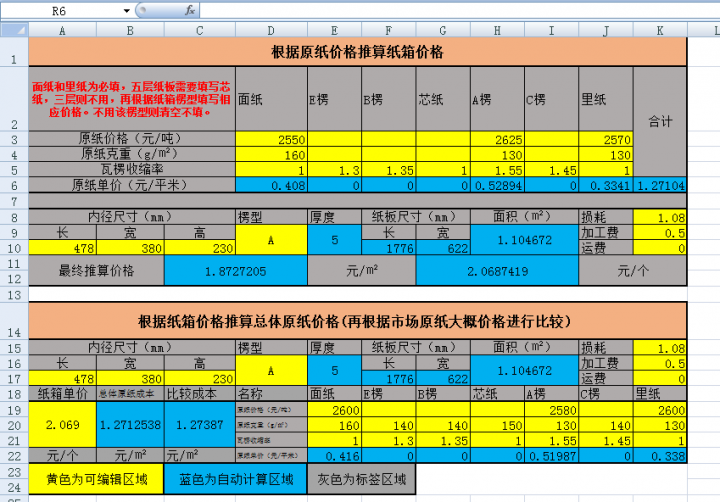Select row 12 header

(x=13, y=270)
